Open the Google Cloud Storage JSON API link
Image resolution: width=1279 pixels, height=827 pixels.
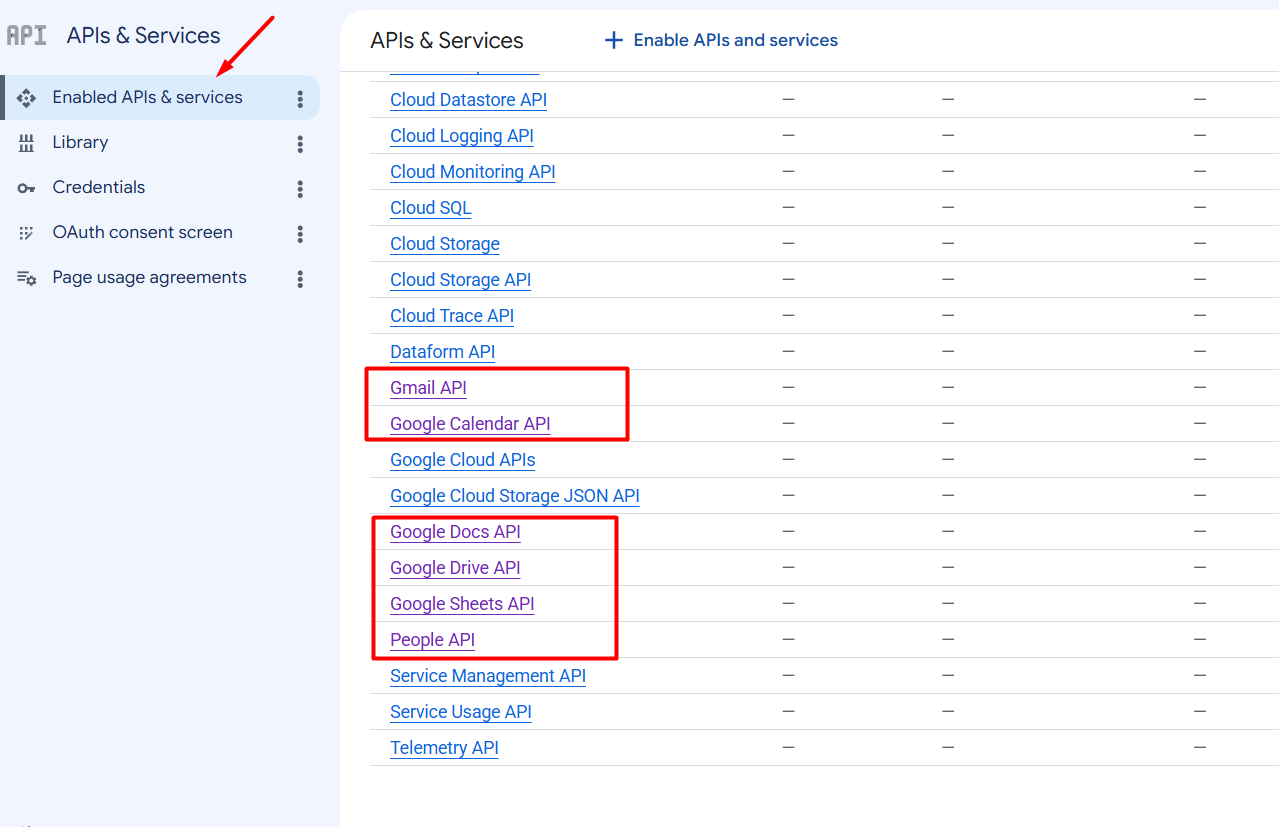(515, 496)
